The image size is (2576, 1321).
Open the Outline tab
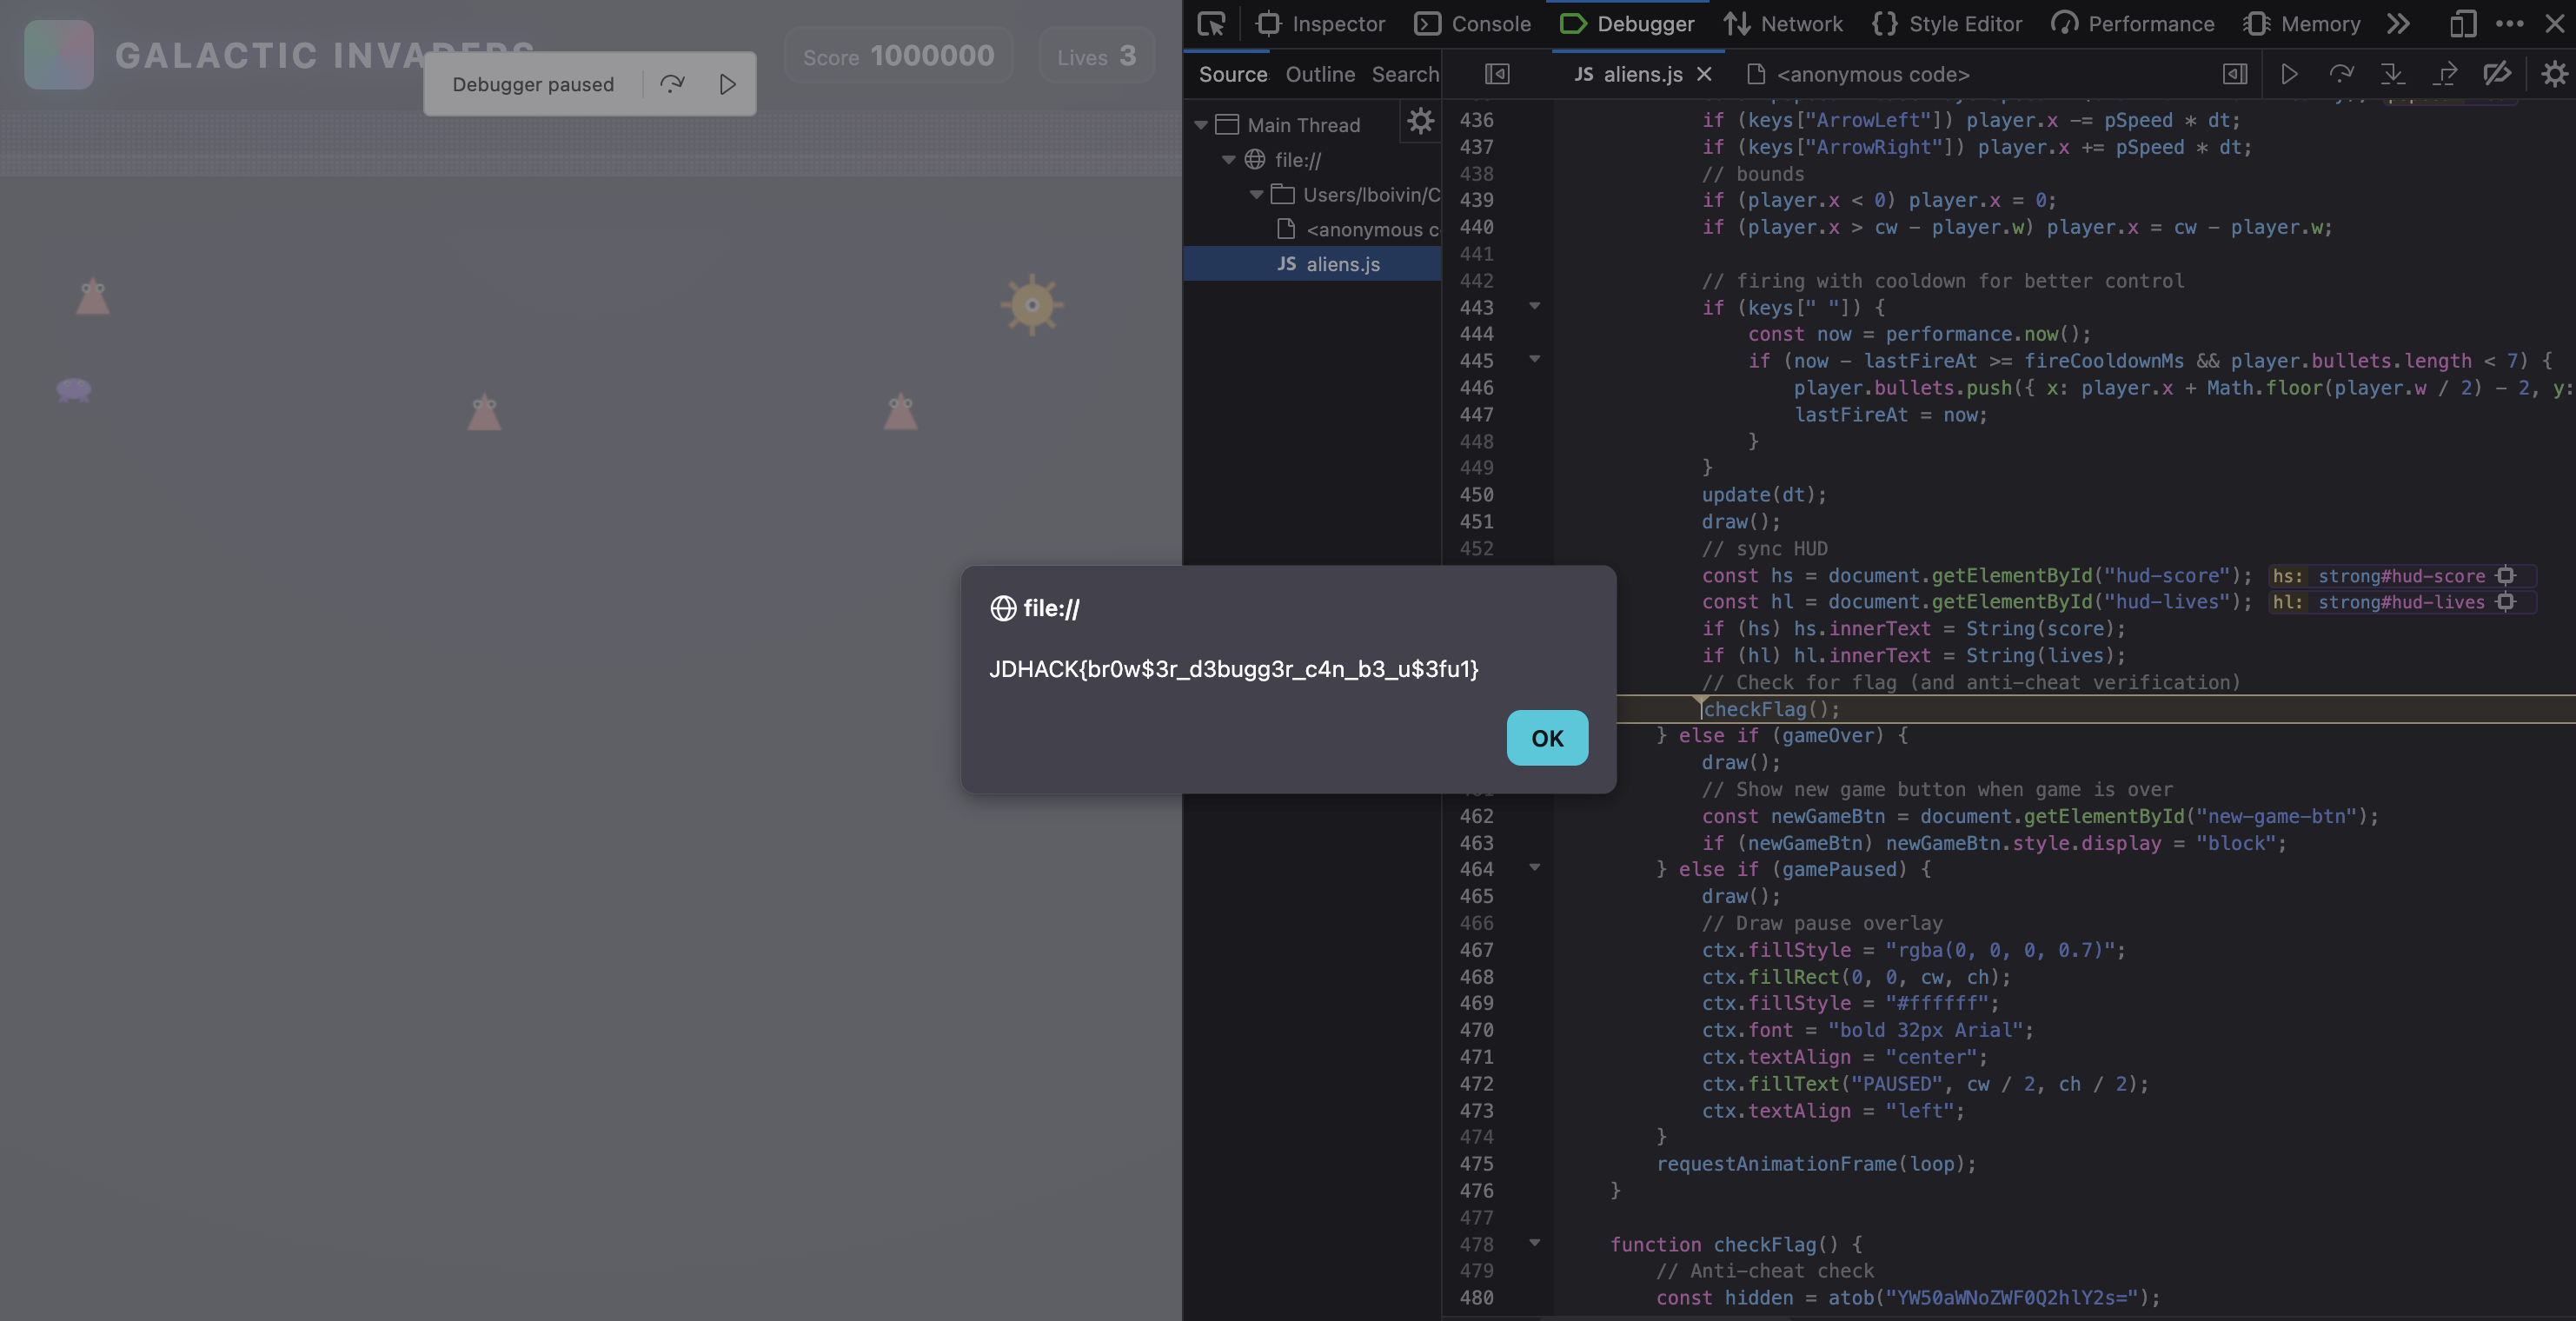pyautogui.click(x=1320, y=74)
